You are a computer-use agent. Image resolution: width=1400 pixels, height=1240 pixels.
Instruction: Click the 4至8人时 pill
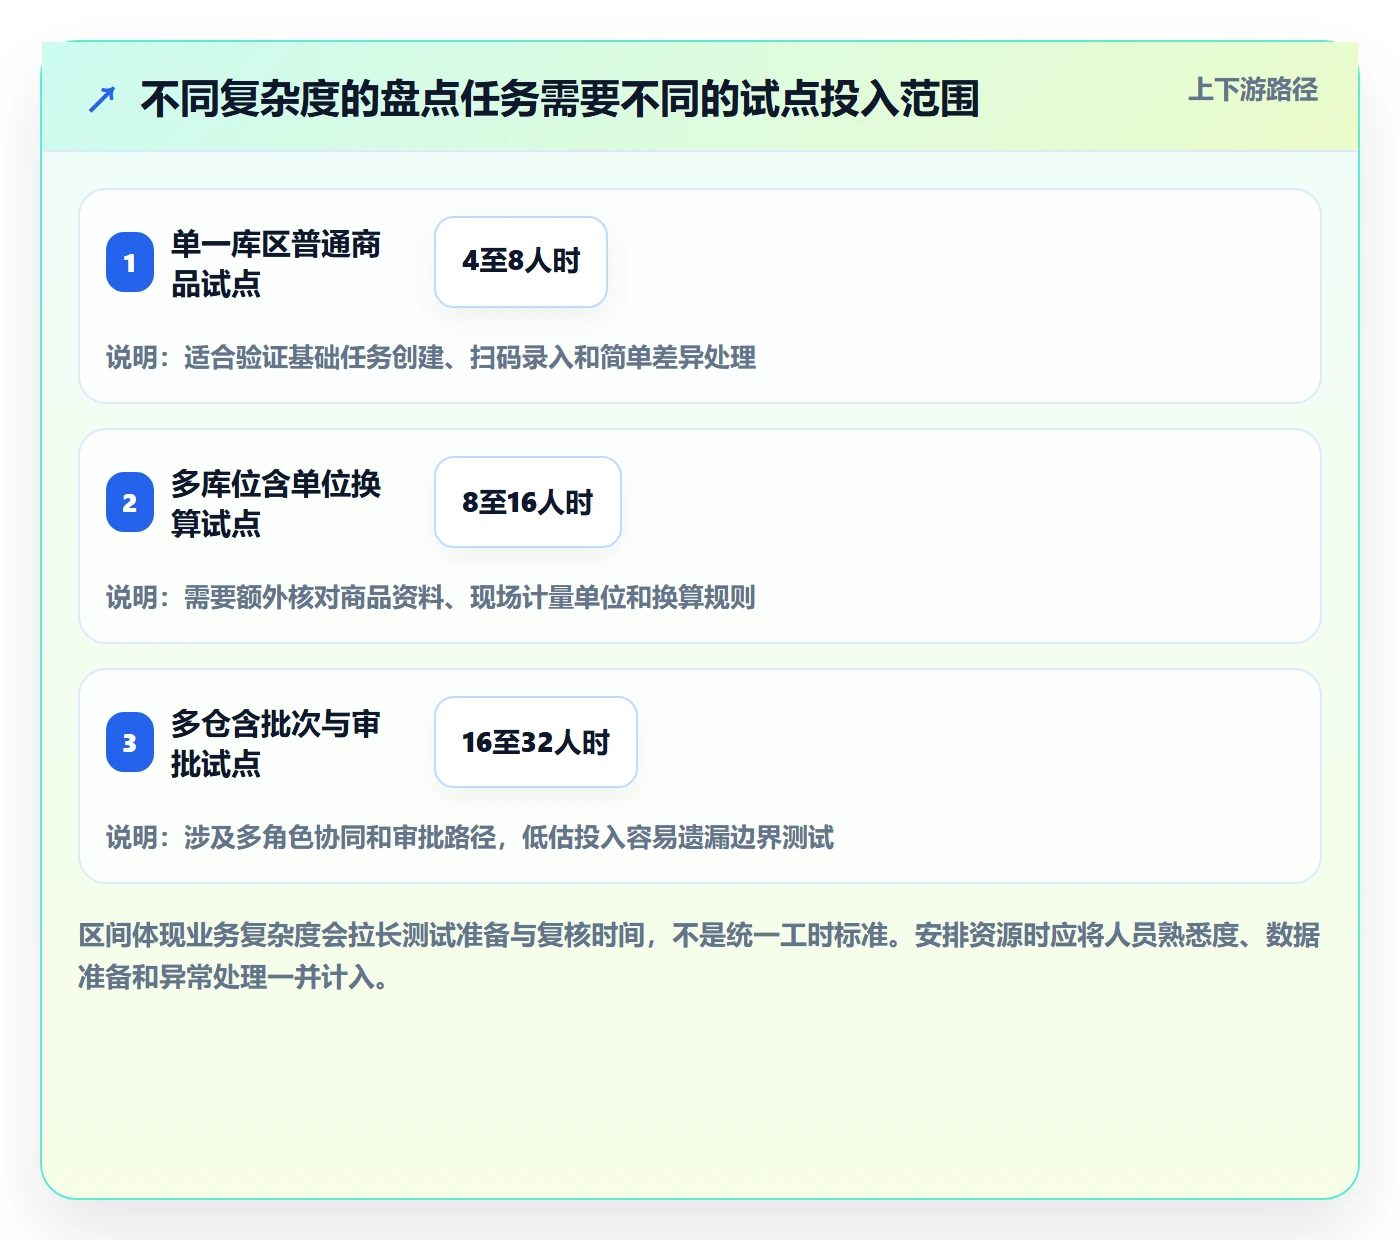[521, 262]
